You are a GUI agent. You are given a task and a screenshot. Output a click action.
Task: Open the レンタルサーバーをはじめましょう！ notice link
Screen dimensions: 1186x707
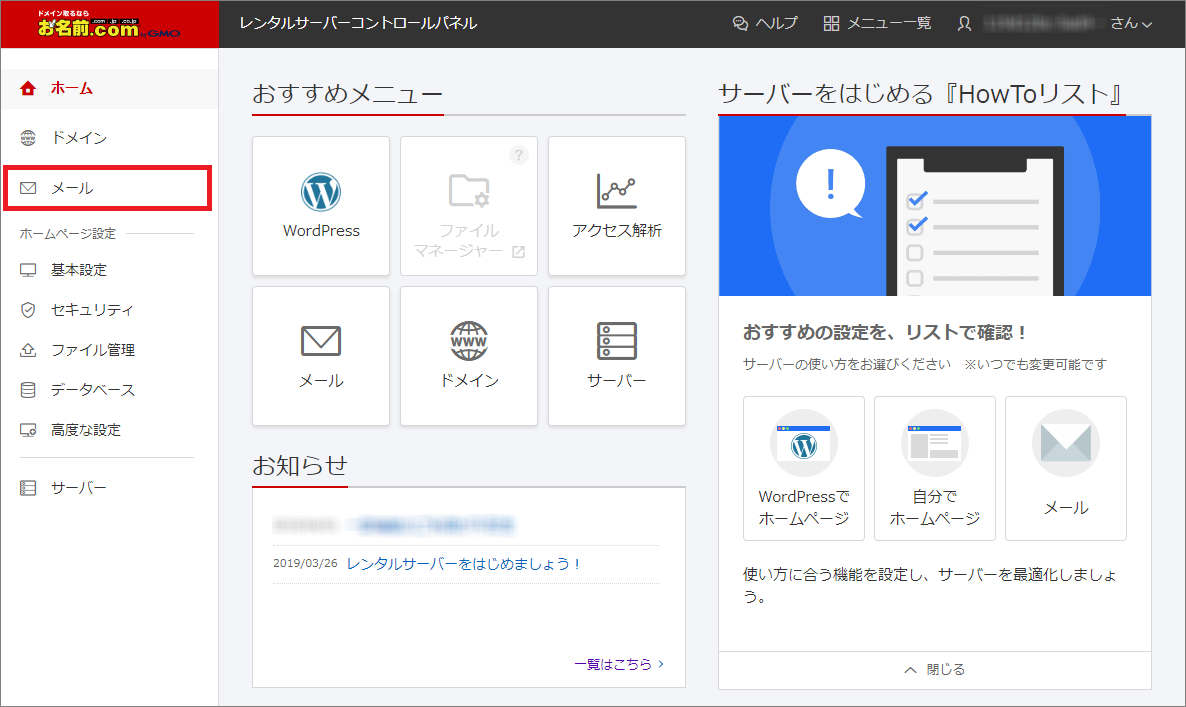coord(464,564)
